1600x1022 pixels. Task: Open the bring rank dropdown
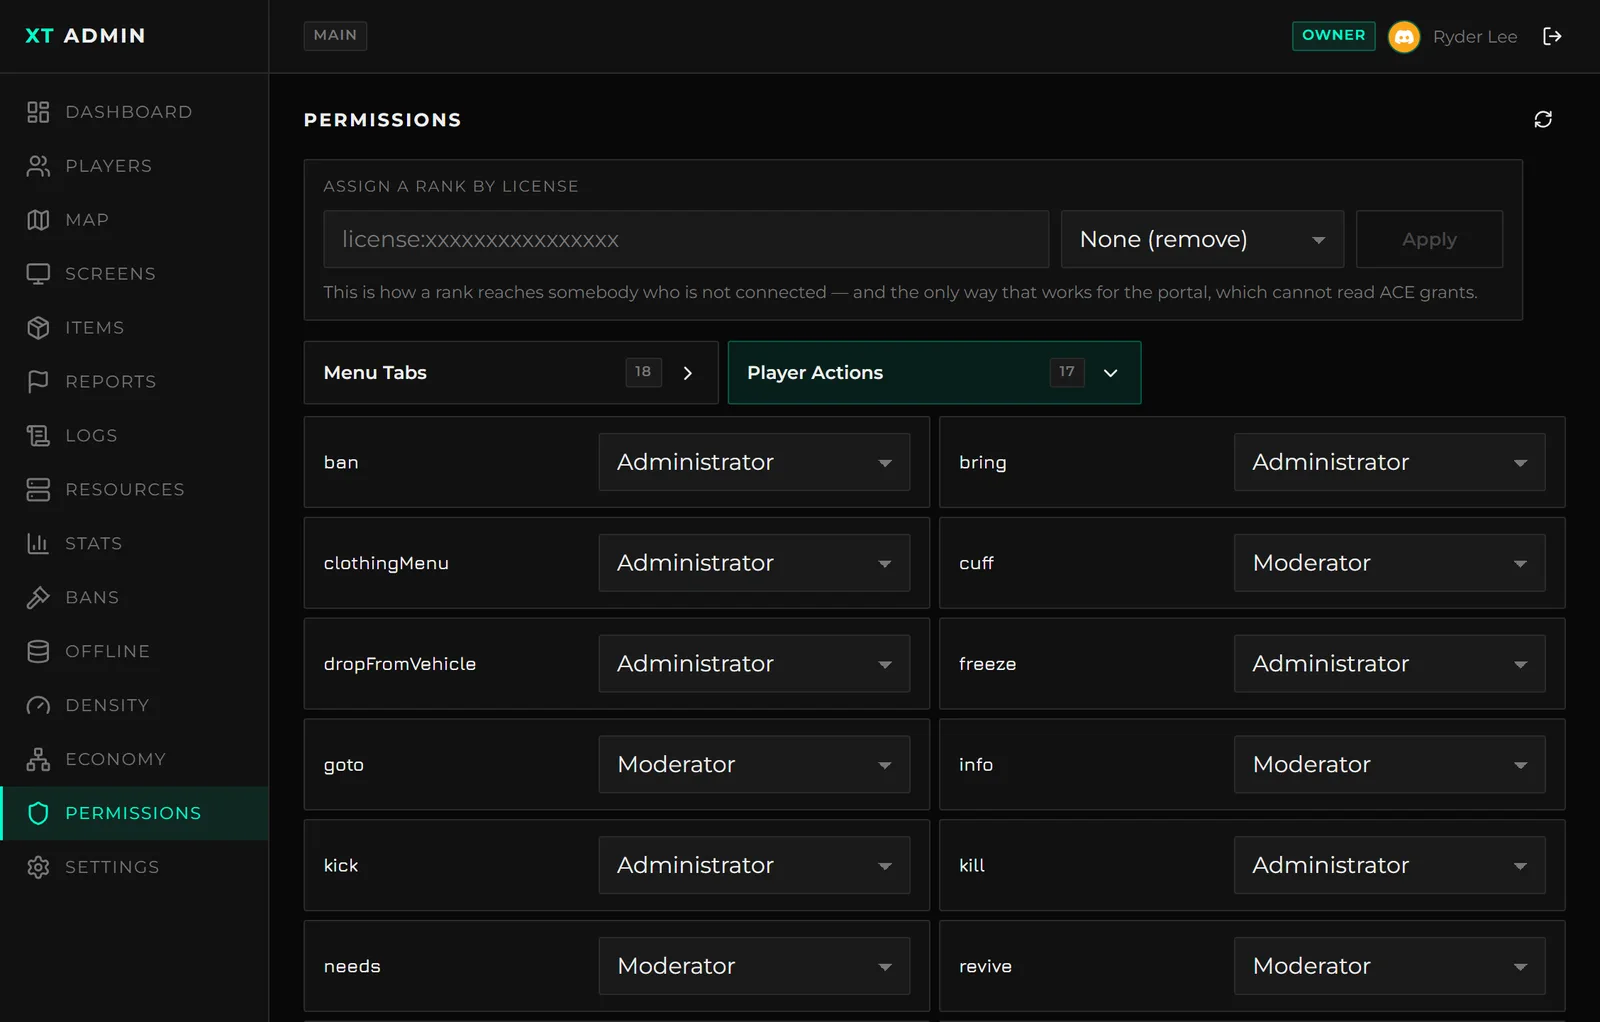pyautogui.click(x=1389, y=462)
